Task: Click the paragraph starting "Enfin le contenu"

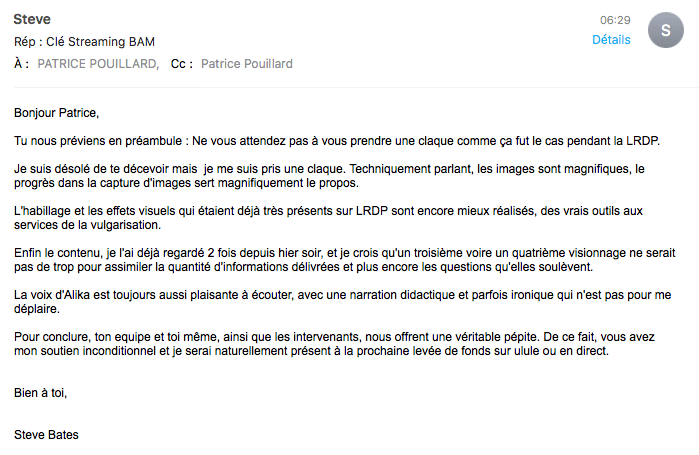Action: [x=345, y=260]
